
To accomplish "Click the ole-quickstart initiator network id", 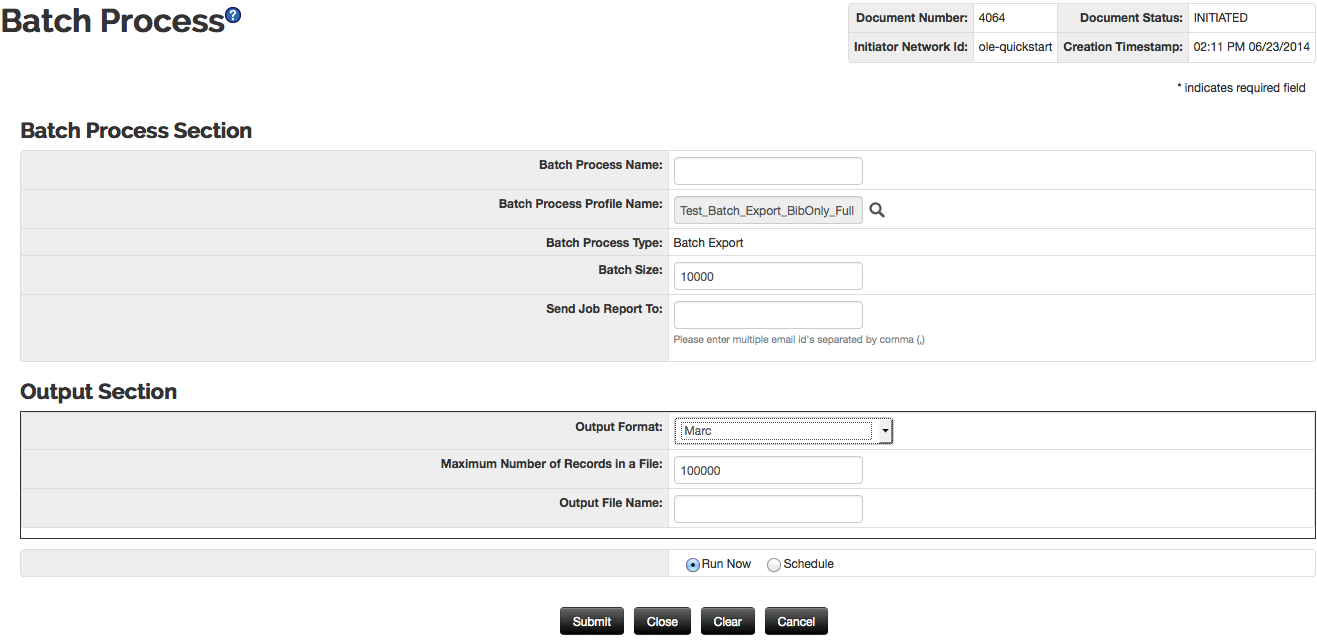I will 1015,47.
